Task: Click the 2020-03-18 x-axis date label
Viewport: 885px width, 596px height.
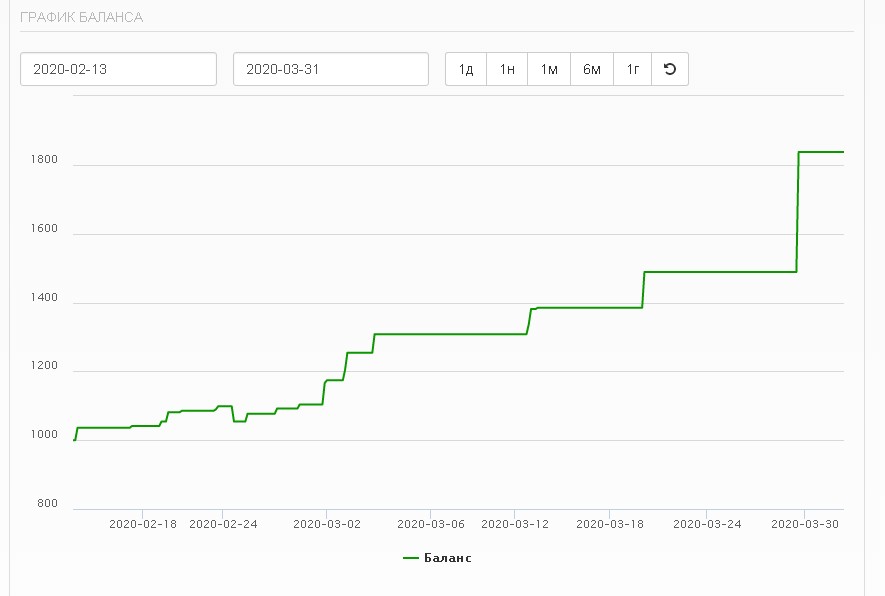Action: click(x=612, y=523)
